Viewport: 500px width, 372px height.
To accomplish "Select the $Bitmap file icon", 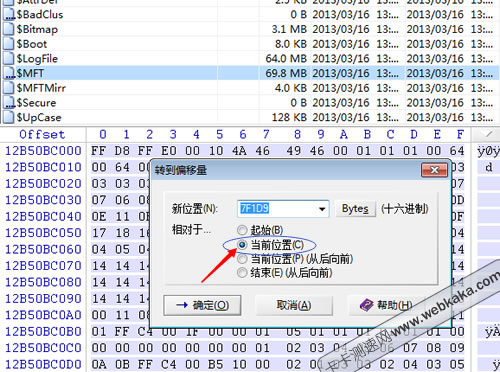I will [x=8, y=29].
